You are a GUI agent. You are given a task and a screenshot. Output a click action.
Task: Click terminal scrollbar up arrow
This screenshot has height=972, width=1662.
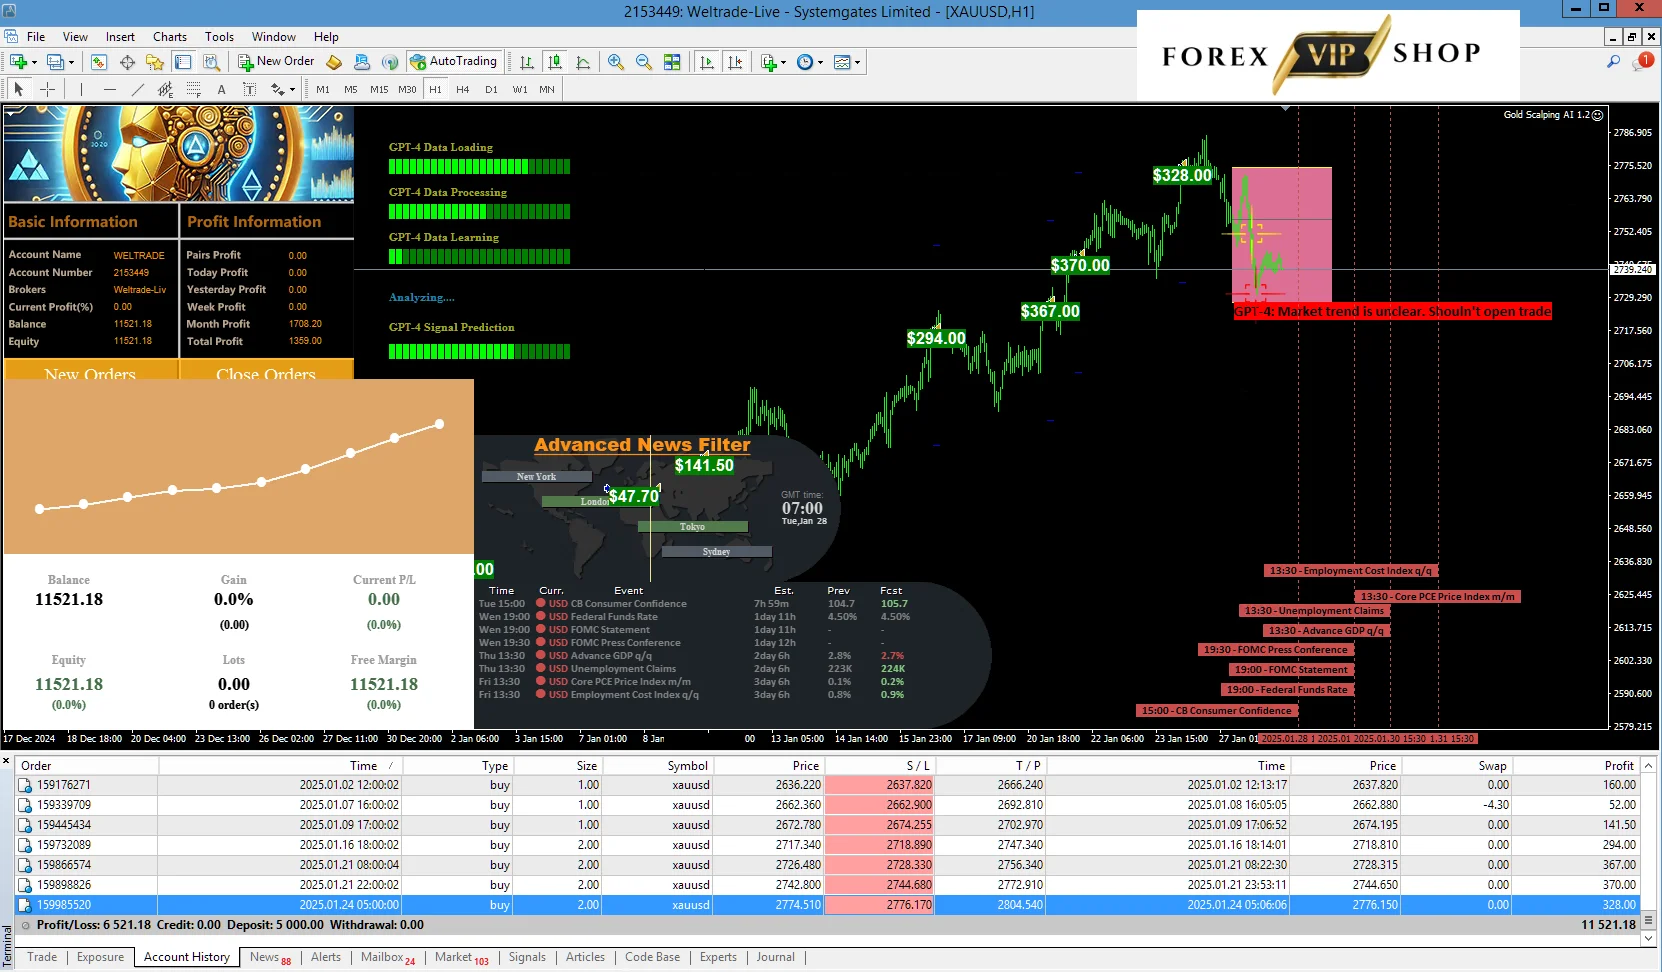1649,765
